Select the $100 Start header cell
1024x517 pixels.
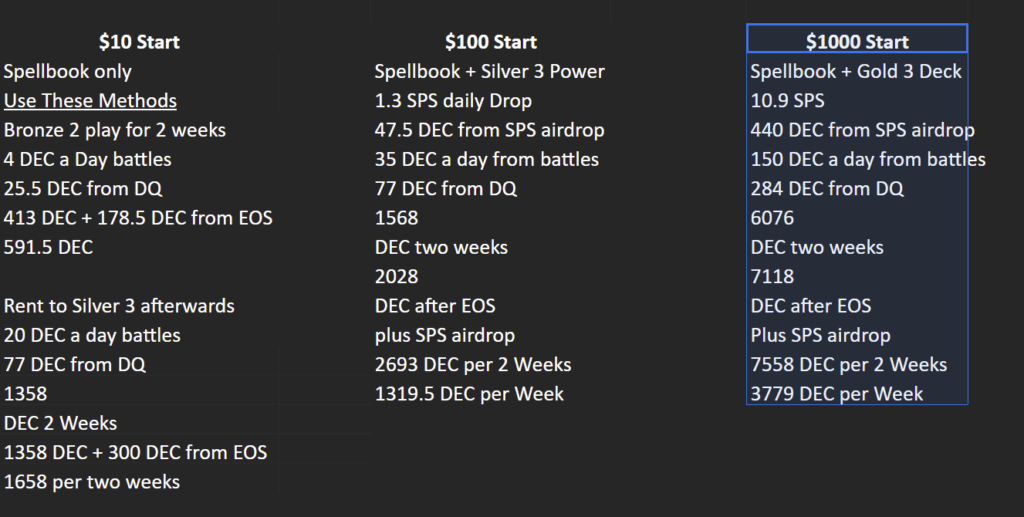click(491, 42)
